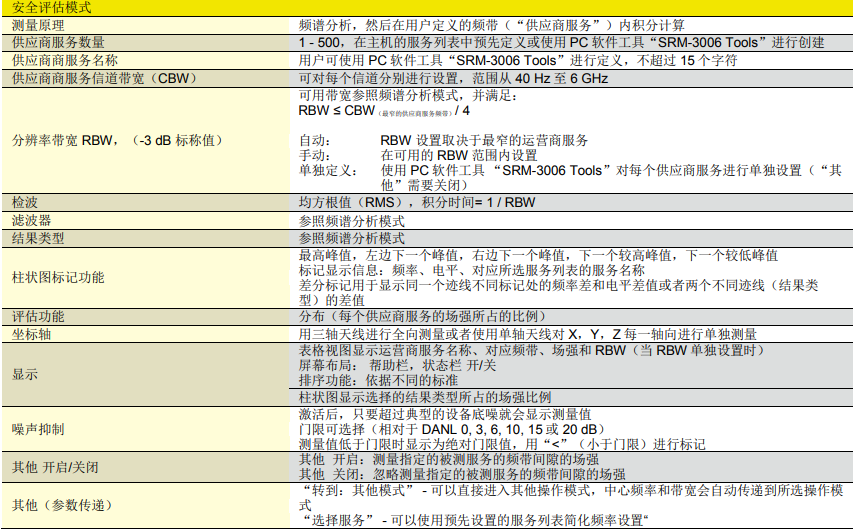Viewport: 855px width, 532px height.
Task: Select the 分辨率带宽 RBW row label
Action: [x=115, y=140]
